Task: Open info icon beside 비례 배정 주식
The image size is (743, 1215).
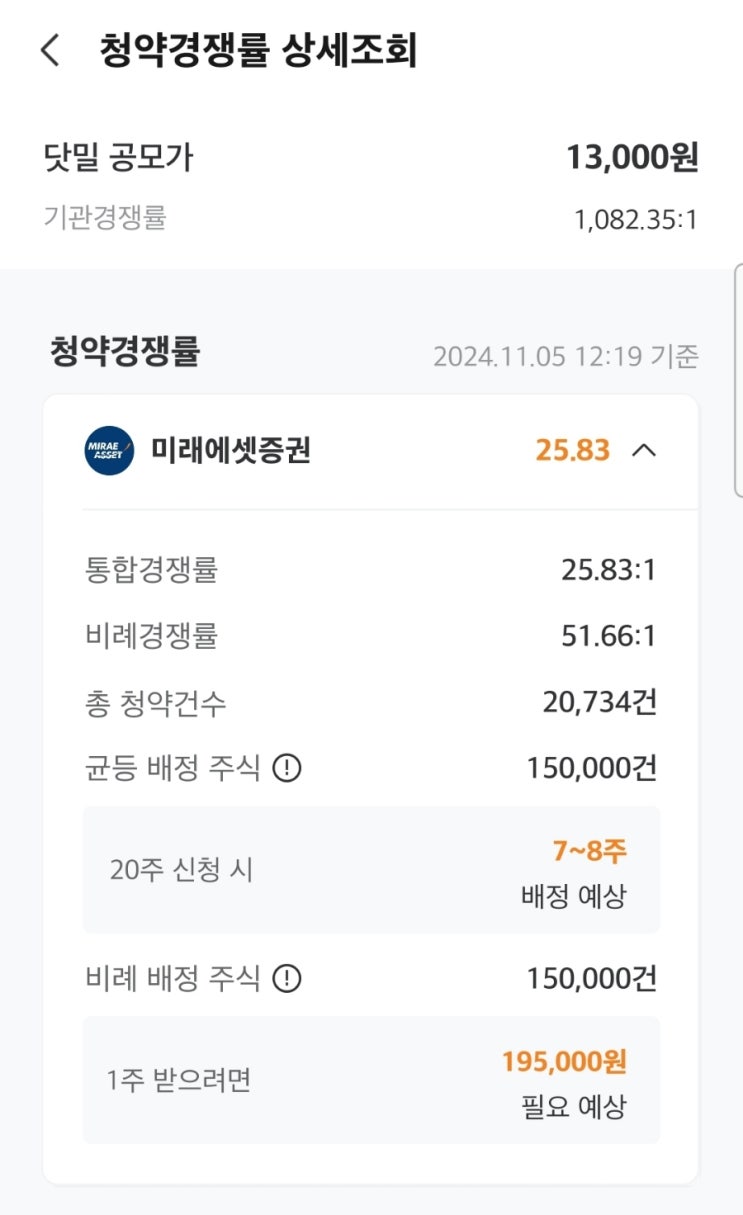Action: (x=287, y=978)
